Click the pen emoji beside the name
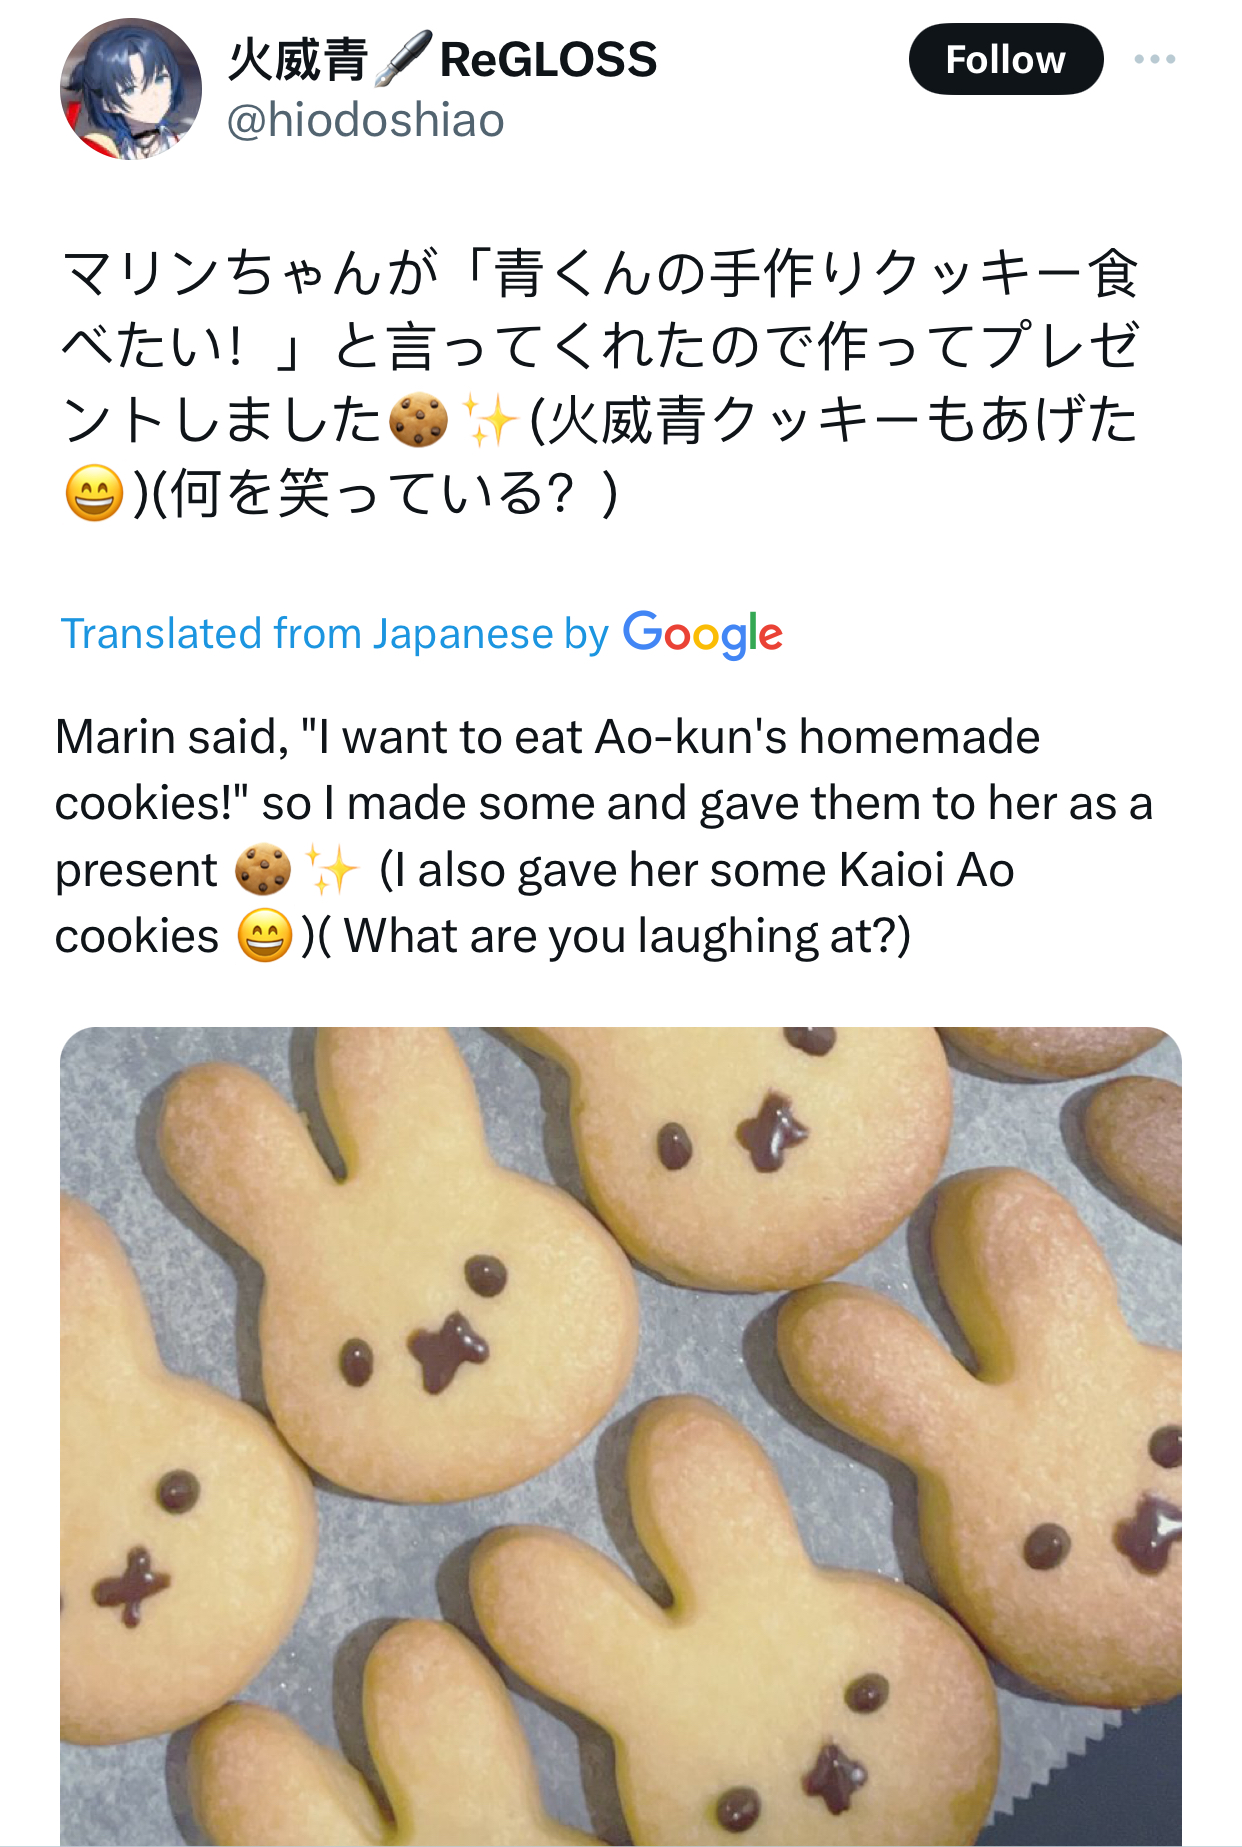Viewport: 1242px width, 1847px height. coord(404,59)
